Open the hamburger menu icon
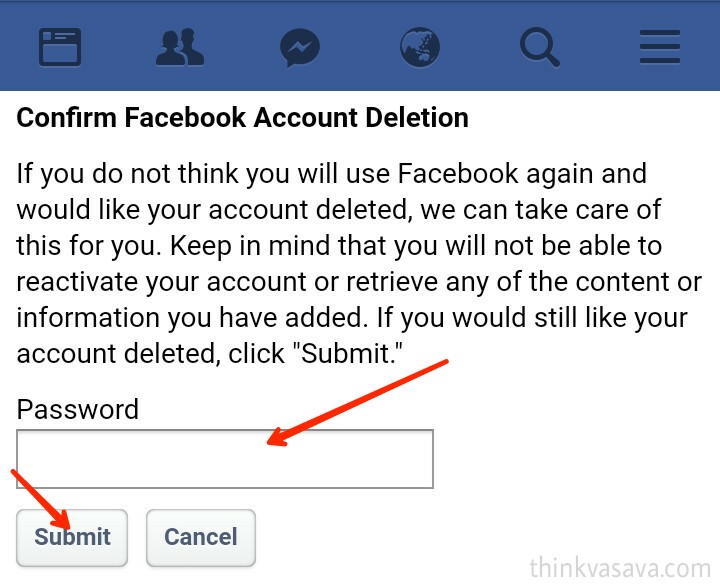 click(x=660, y=46)
